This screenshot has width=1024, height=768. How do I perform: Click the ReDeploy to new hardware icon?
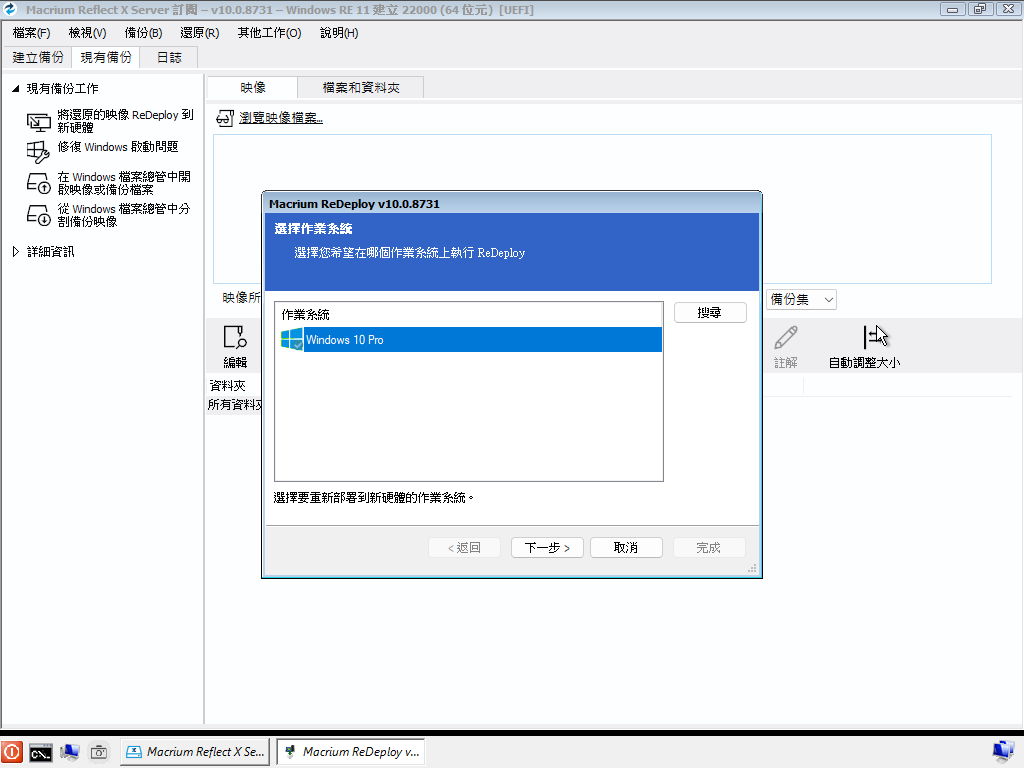tap(38, 122)
